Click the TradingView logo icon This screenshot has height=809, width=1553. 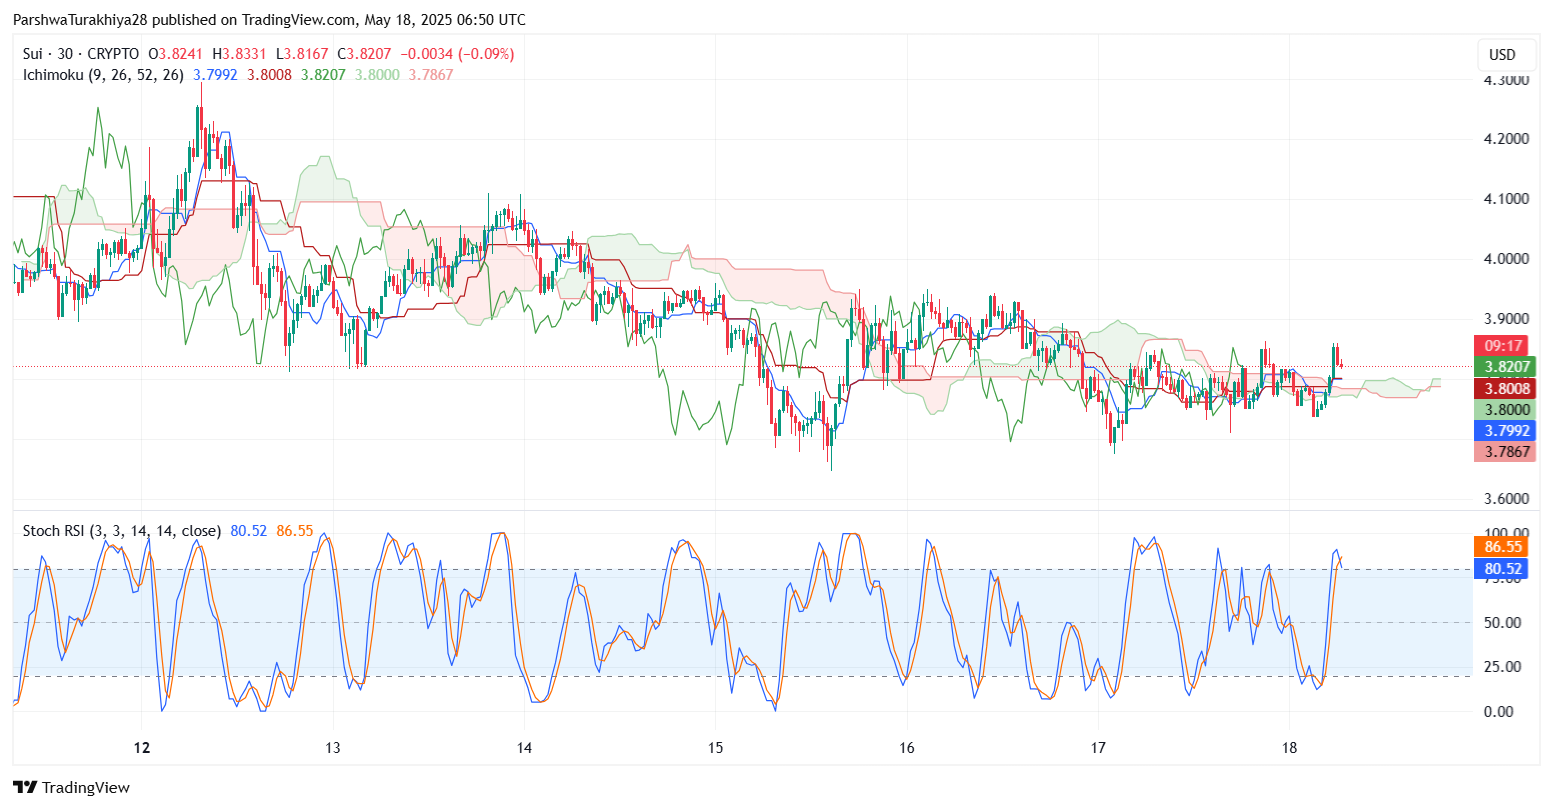point(25,787)
